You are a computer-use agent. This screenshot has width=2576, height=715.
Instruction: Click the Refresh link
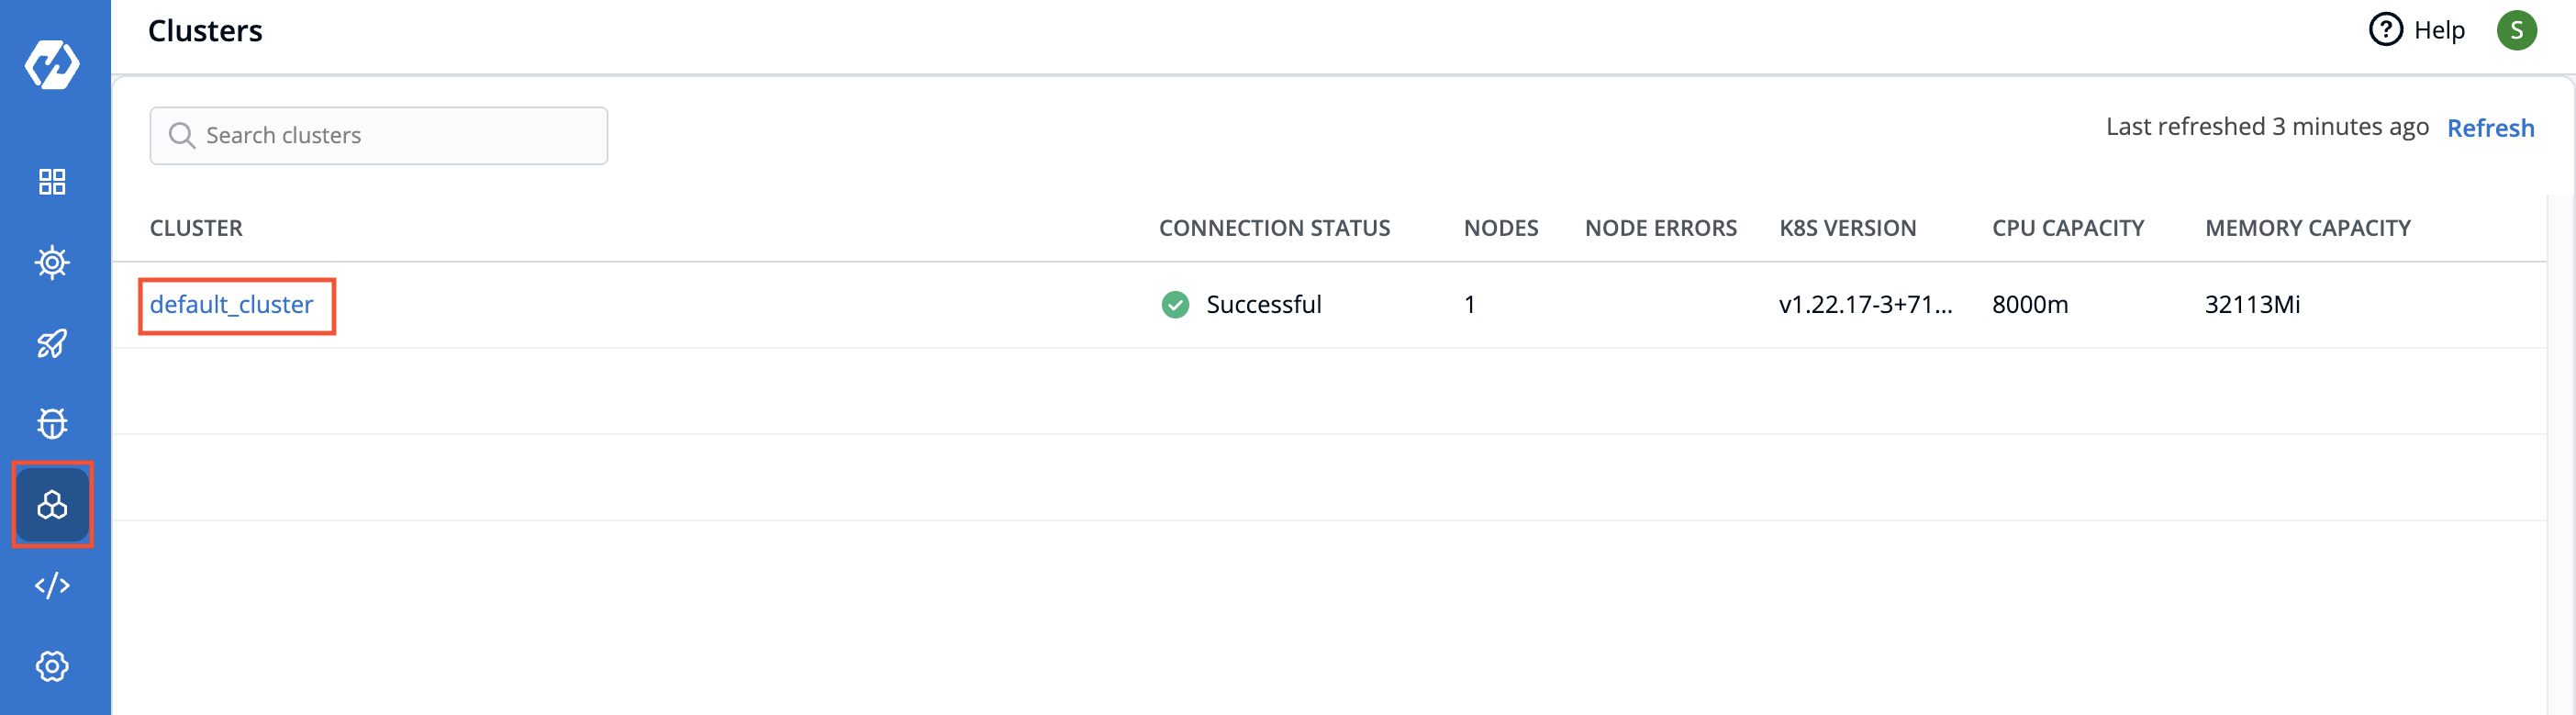click(x=2490, y=128)
